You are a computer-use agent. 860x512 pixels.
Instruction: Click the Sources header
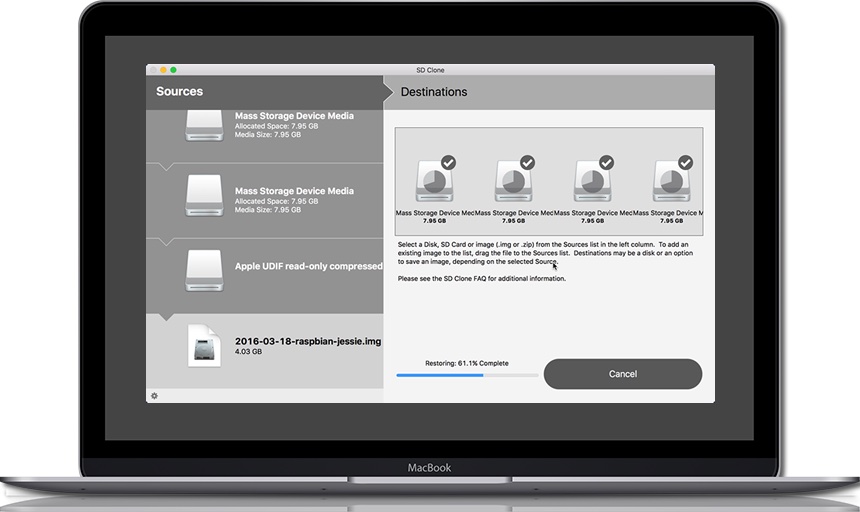click(x=179, y=92)
